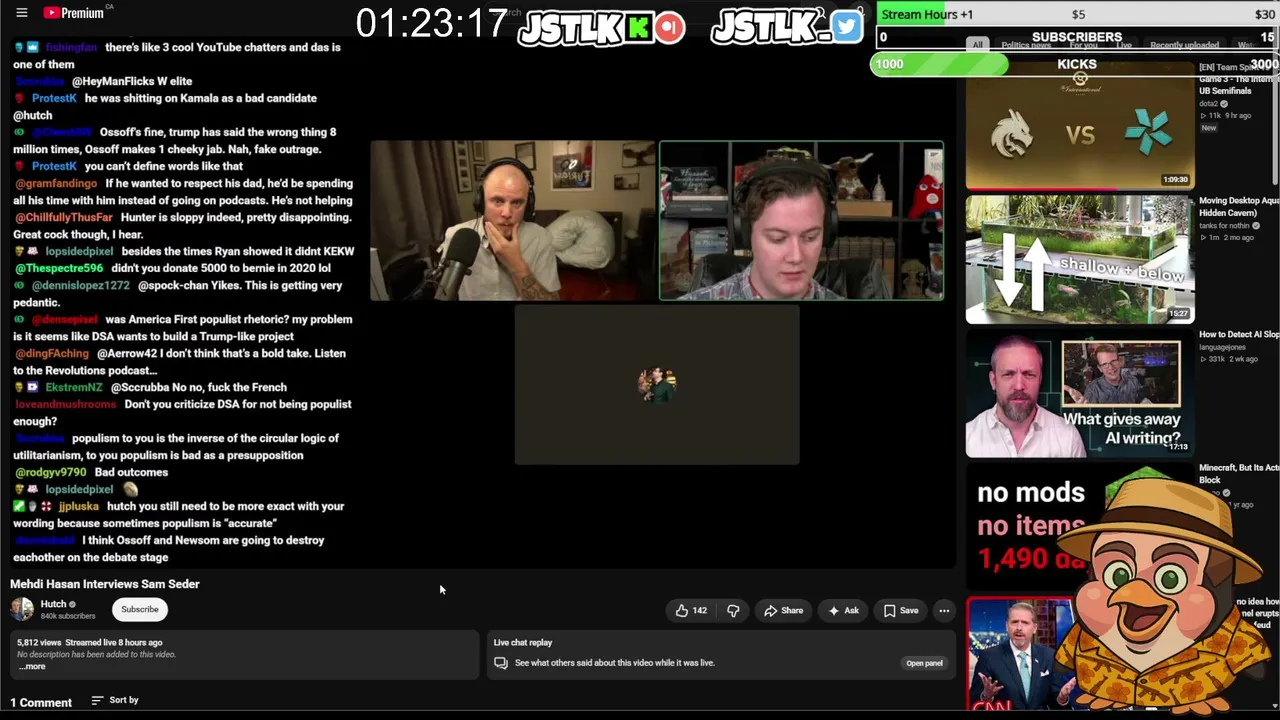This screenshot has height=720, width=1280.
Task: Open the Moving Desktop Aquarium video title
Action: coord(1239,207)
